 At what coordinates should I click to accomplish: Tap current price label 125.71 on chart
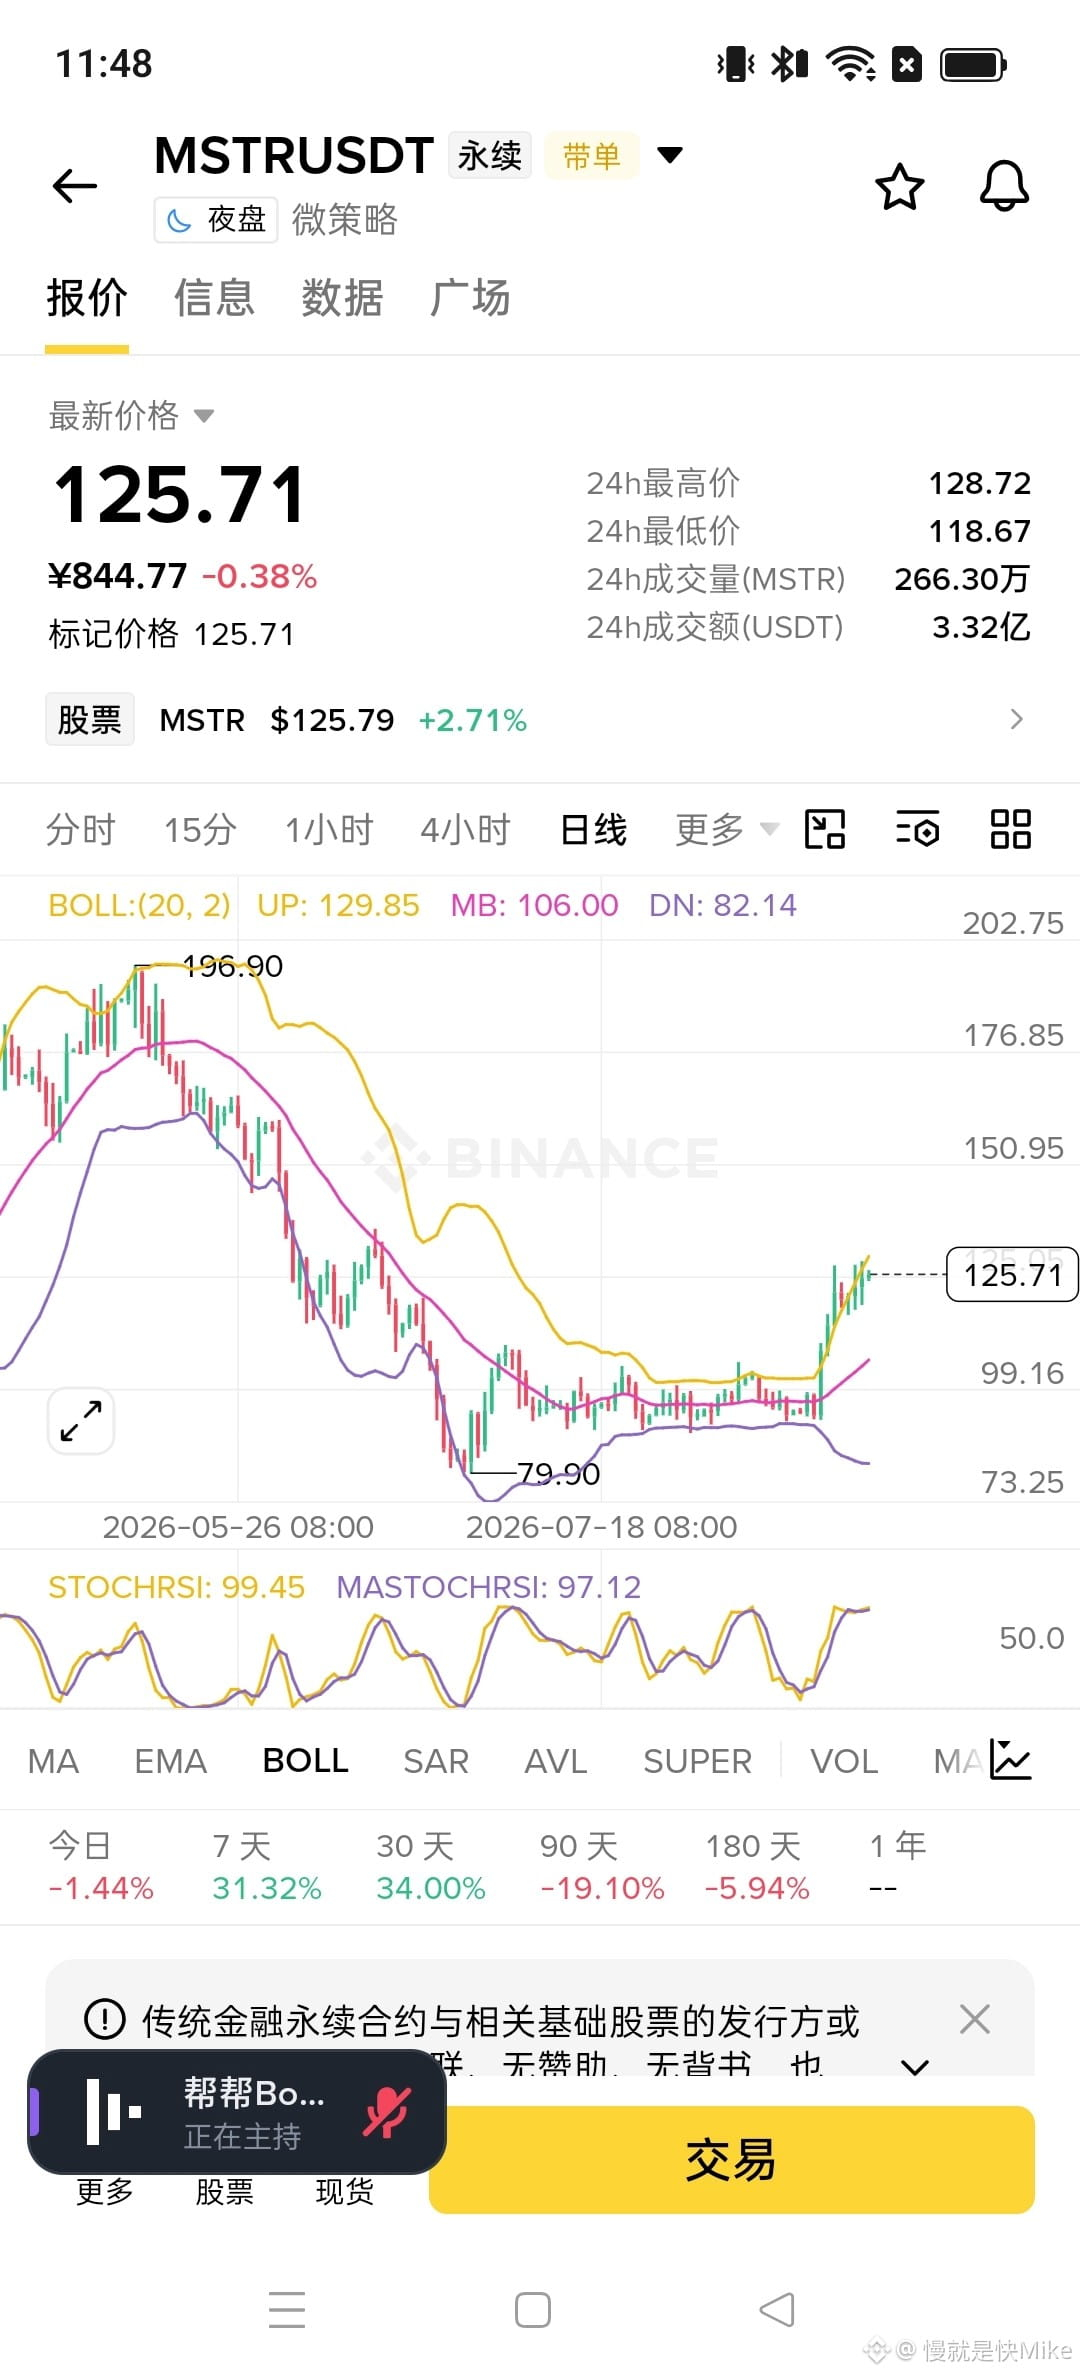1012,1274
